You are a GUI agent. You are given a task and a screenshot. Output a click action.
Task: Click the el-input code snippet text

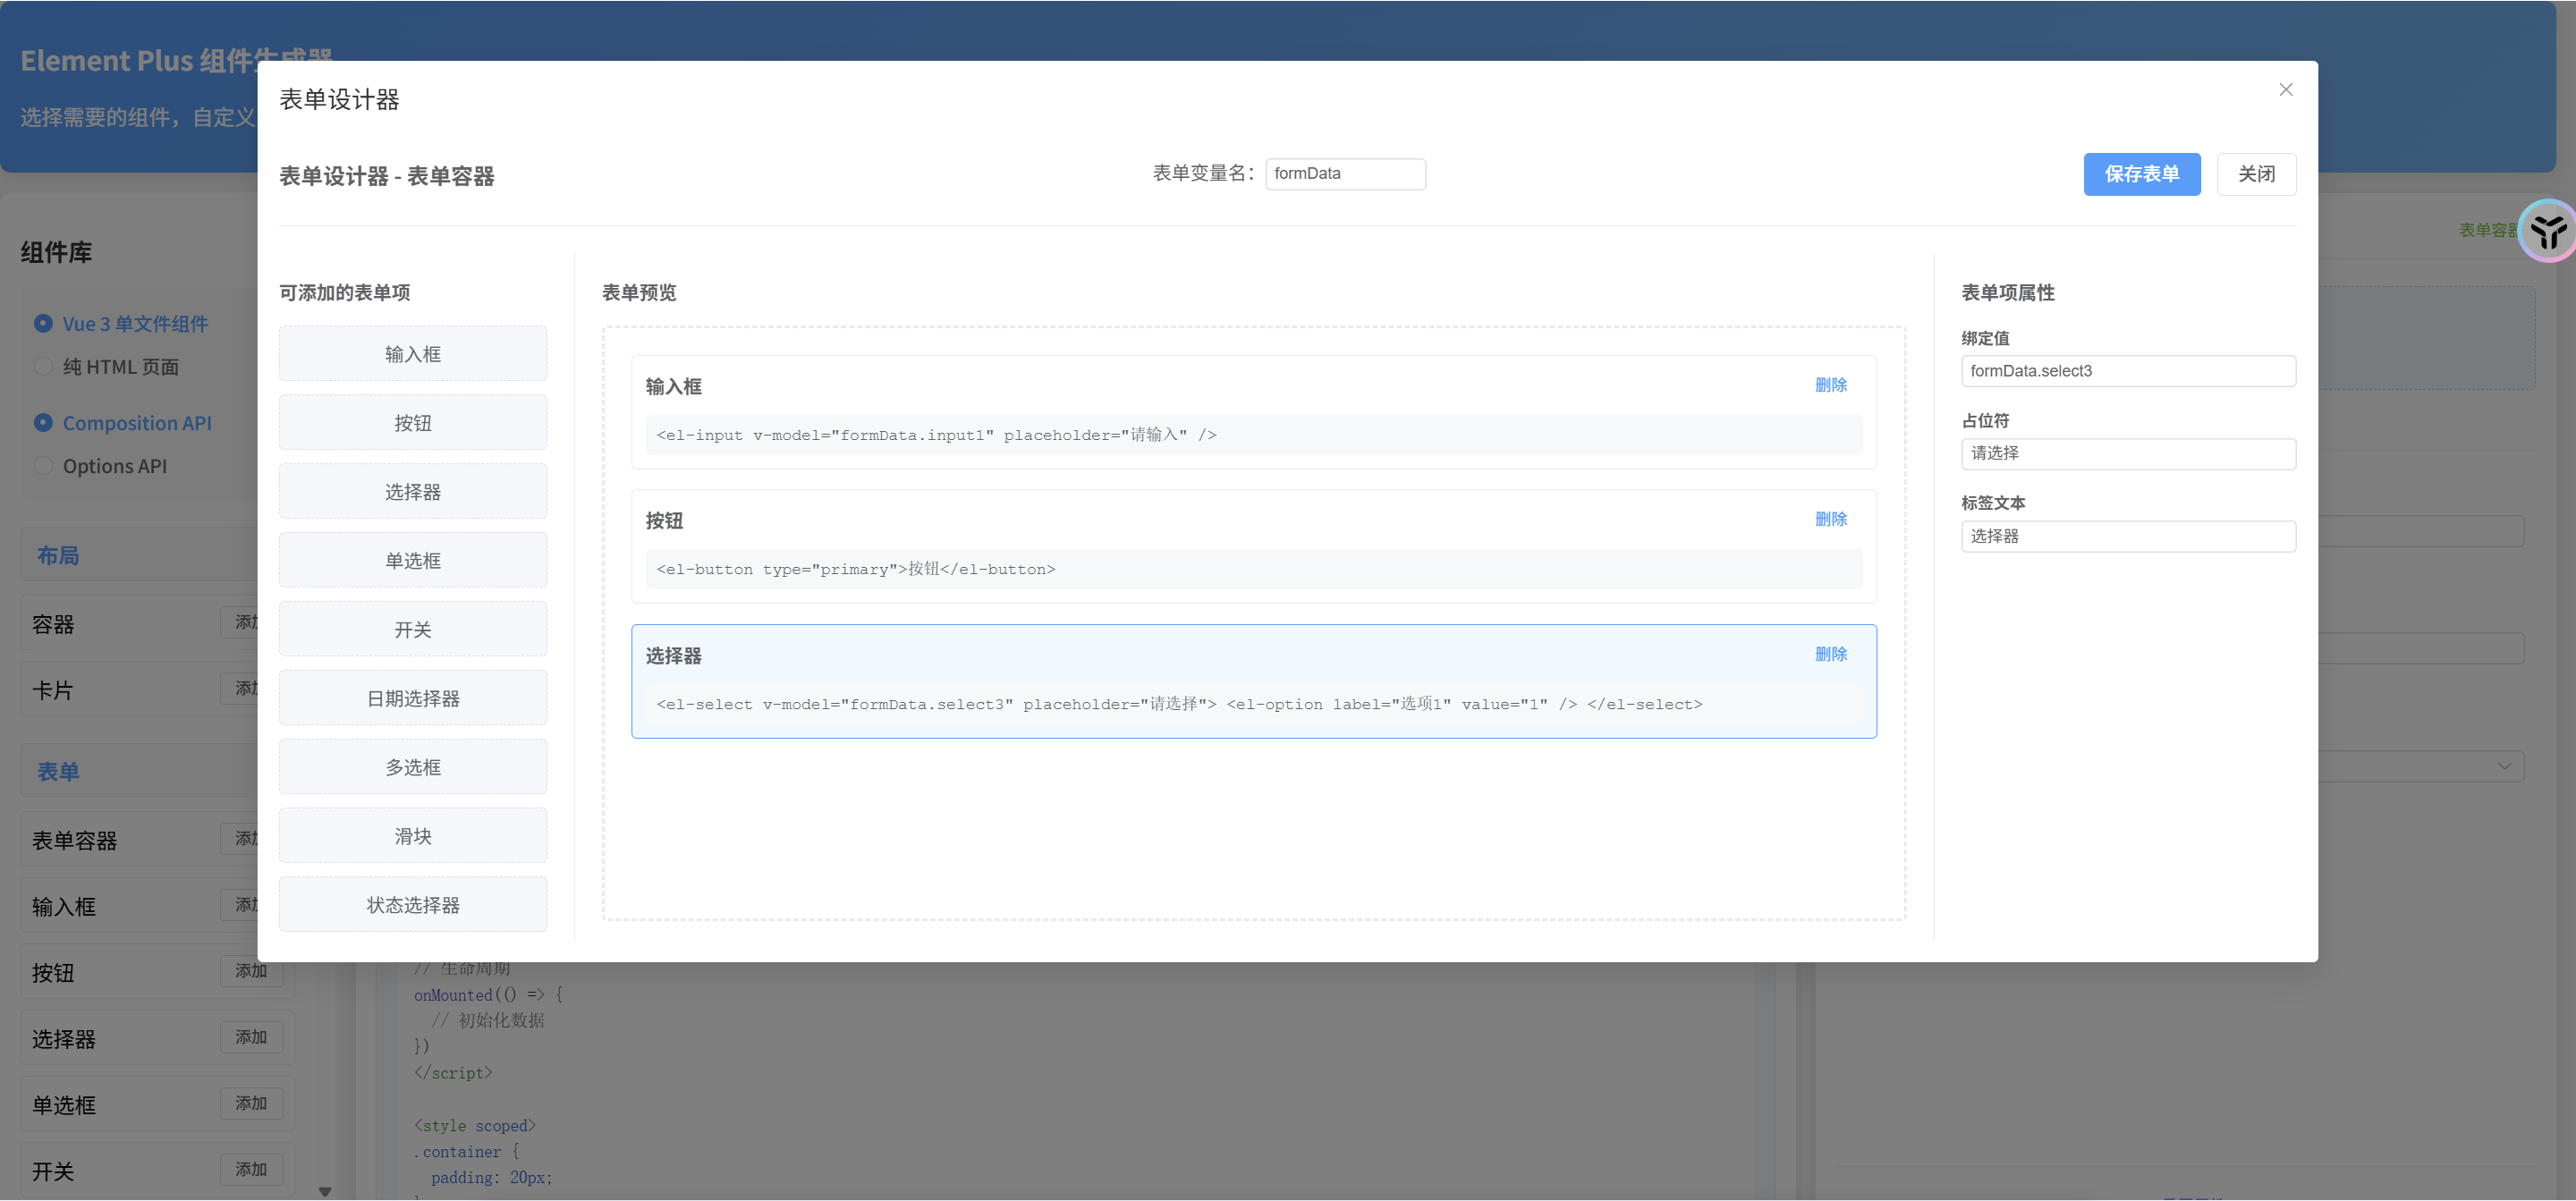pos(936,435)
